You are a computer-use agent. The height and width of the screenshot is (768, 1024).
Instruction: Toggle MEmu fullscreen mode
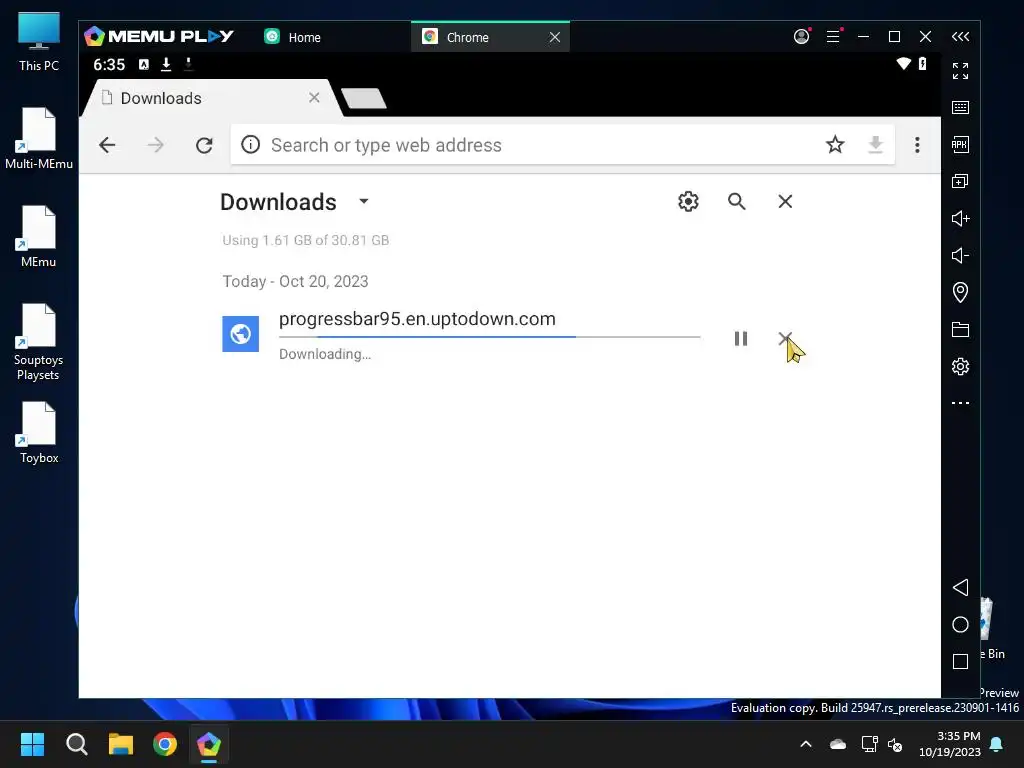click(x=960, y=71)
